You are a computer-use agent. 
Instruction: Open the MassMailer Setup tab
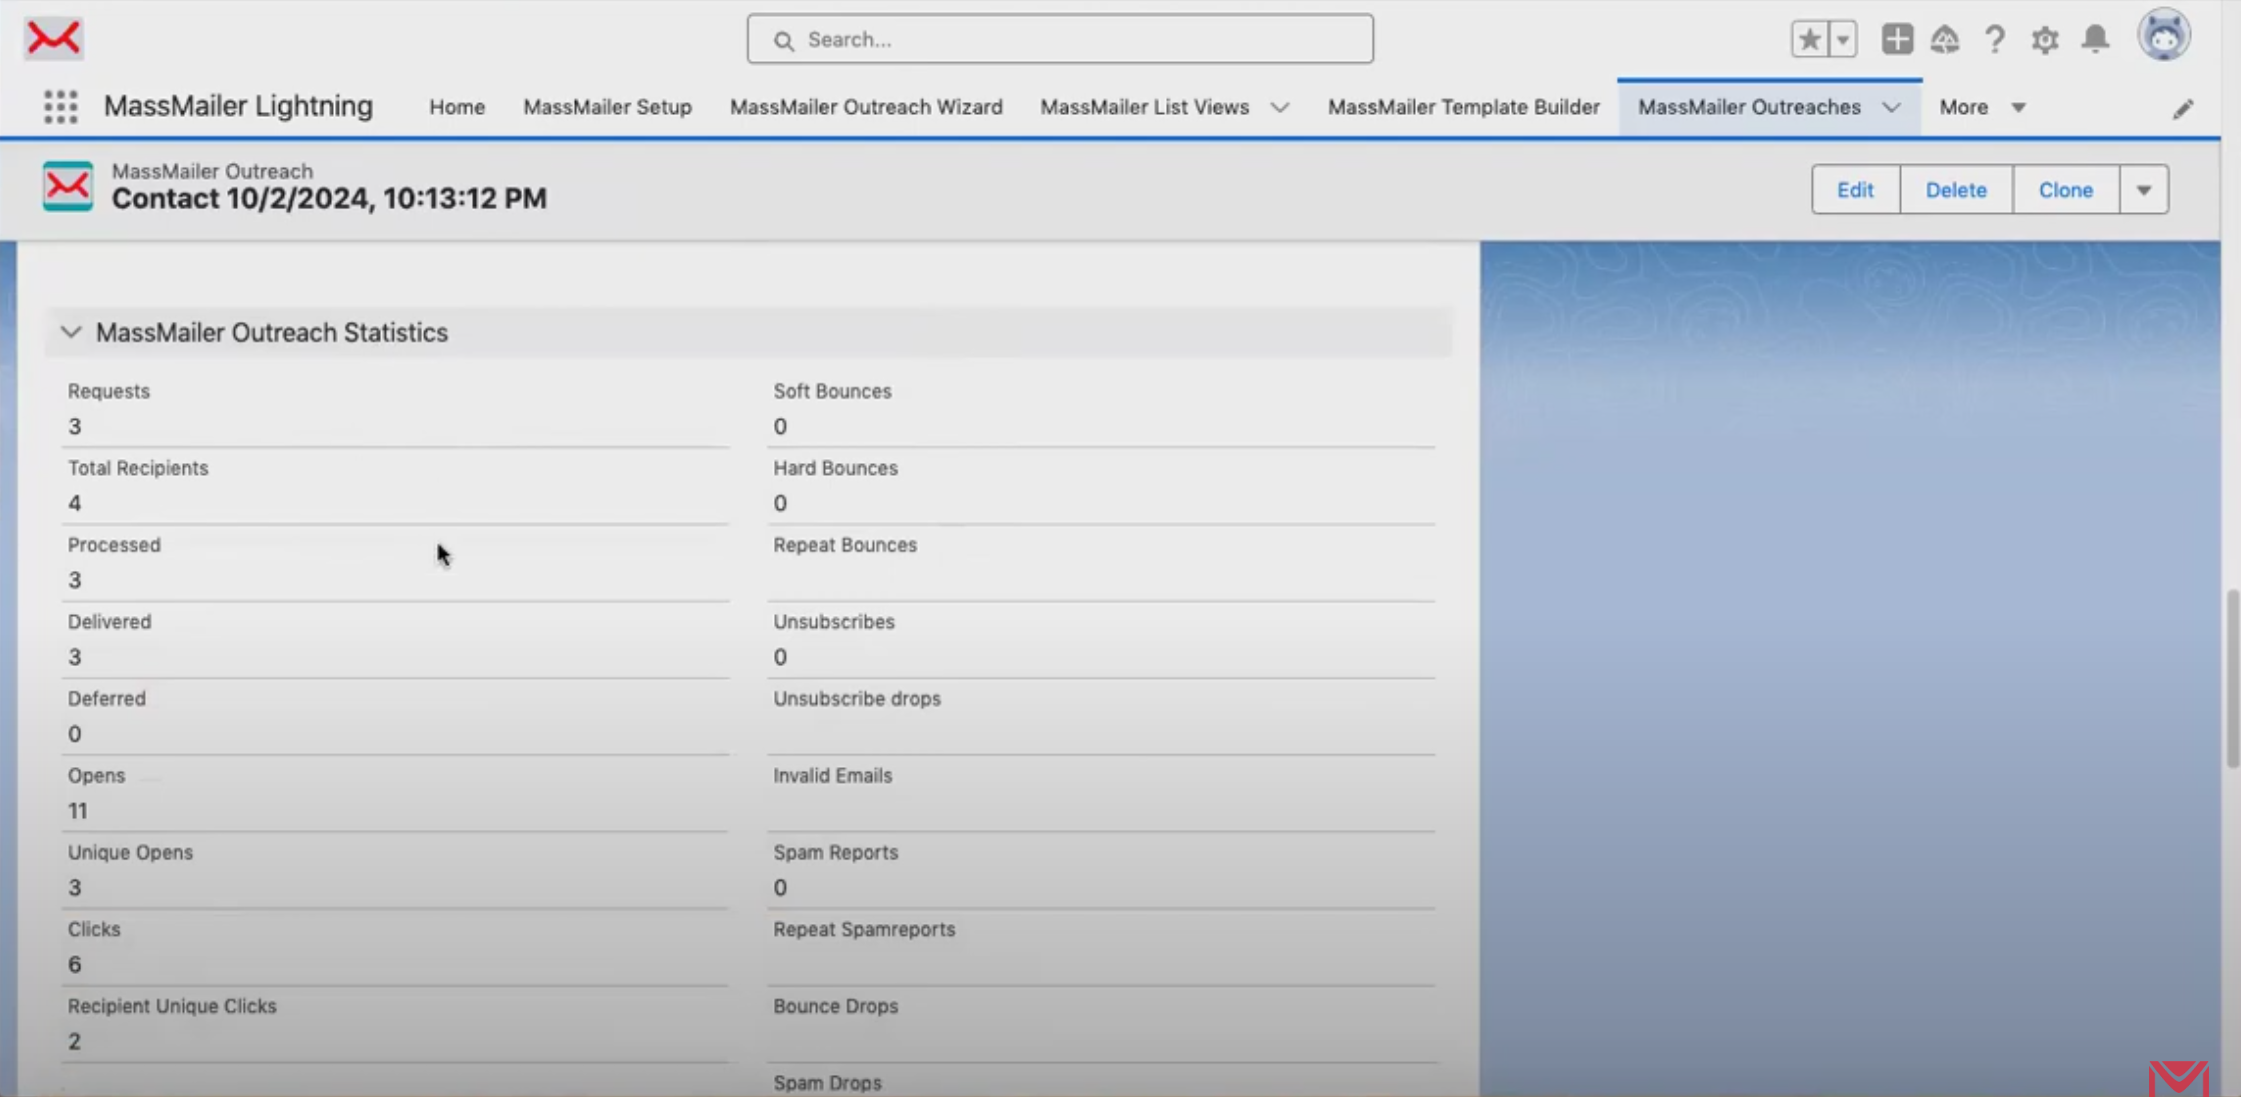(x=607, y=107)
